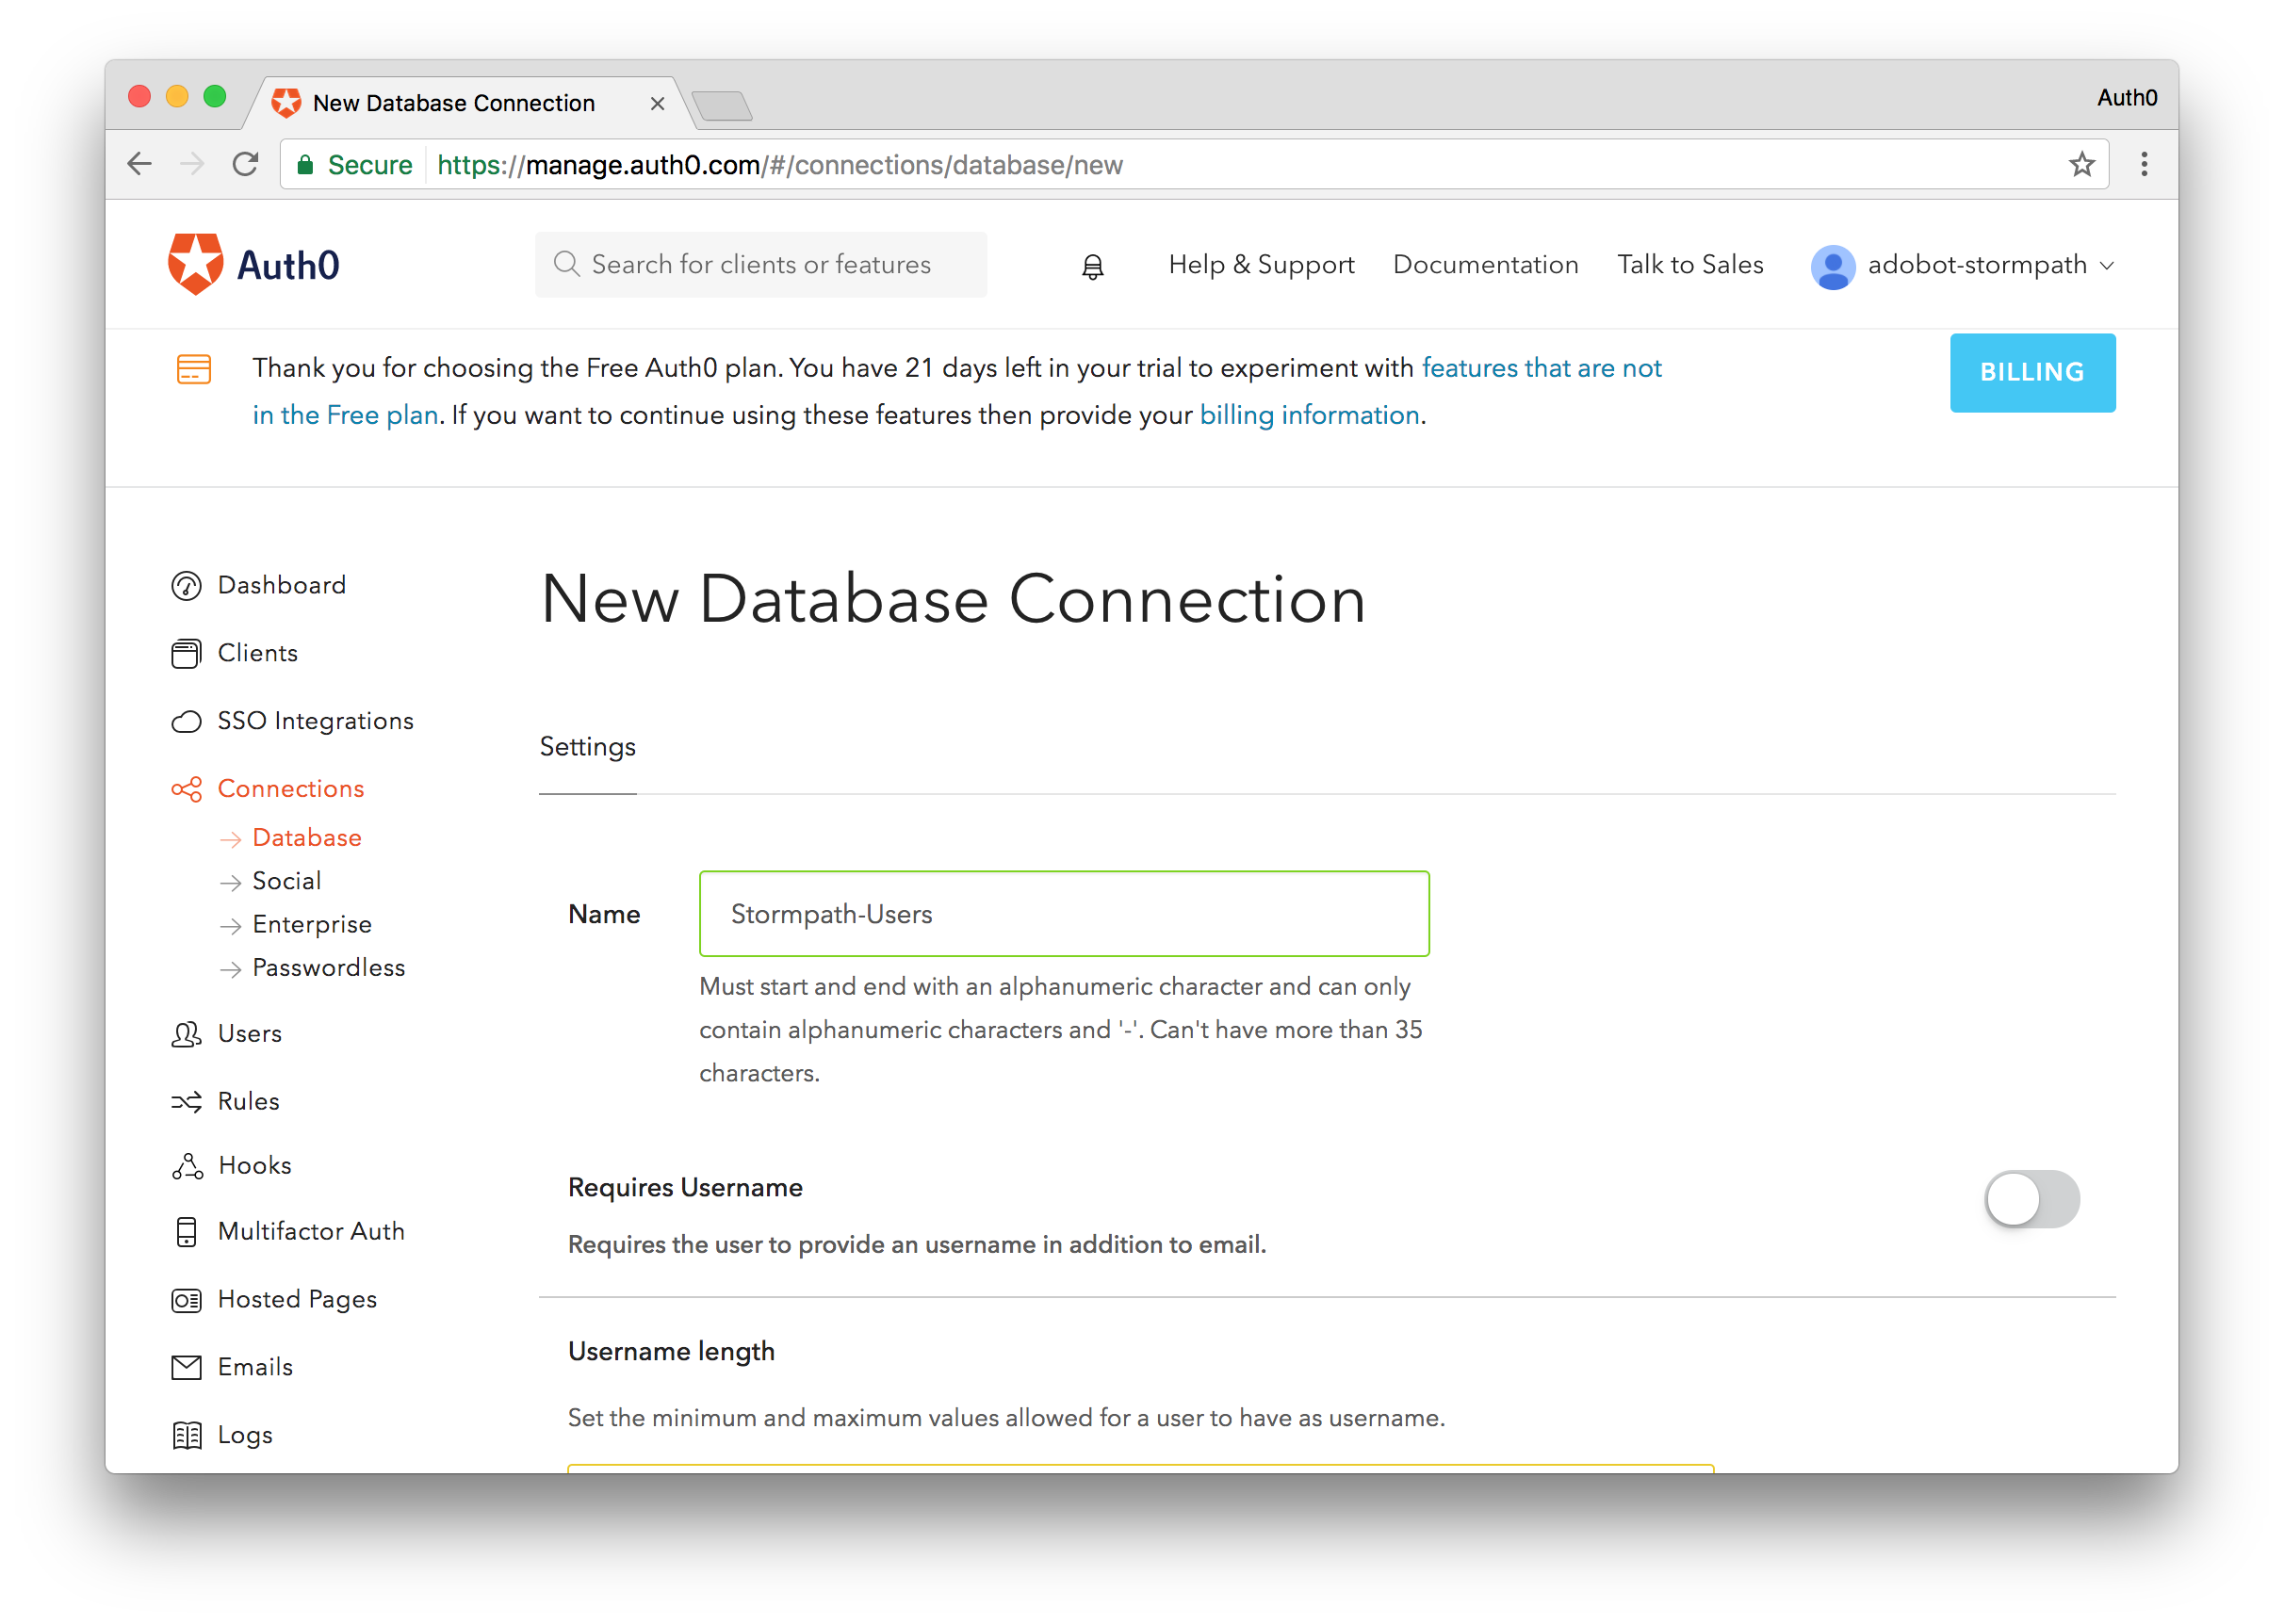This screenshot has width=2284, height=1624.
Task: Open the billing information link
Action: pos(1309,415)
